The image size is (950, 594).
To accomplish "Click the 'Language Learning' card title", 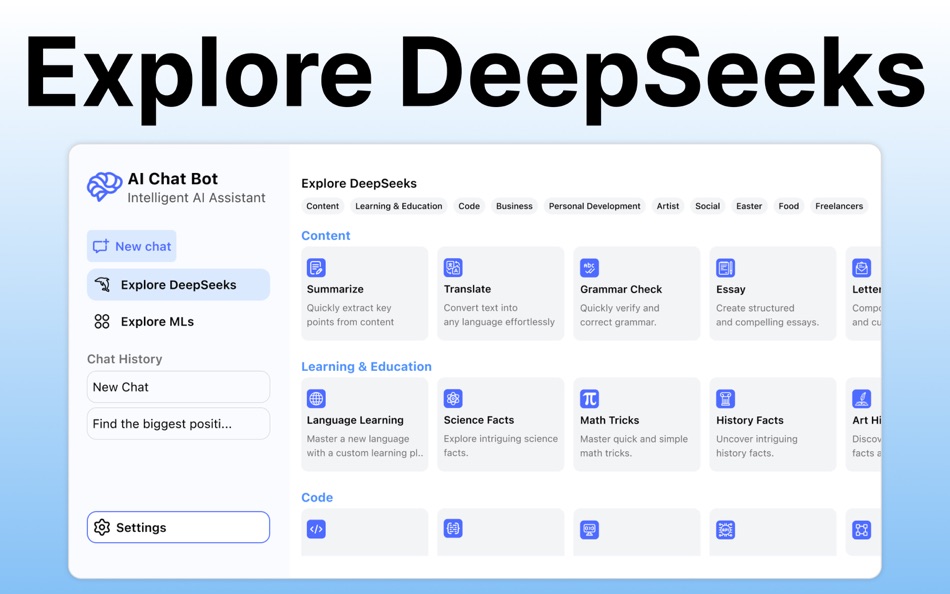I will [355, 420].
